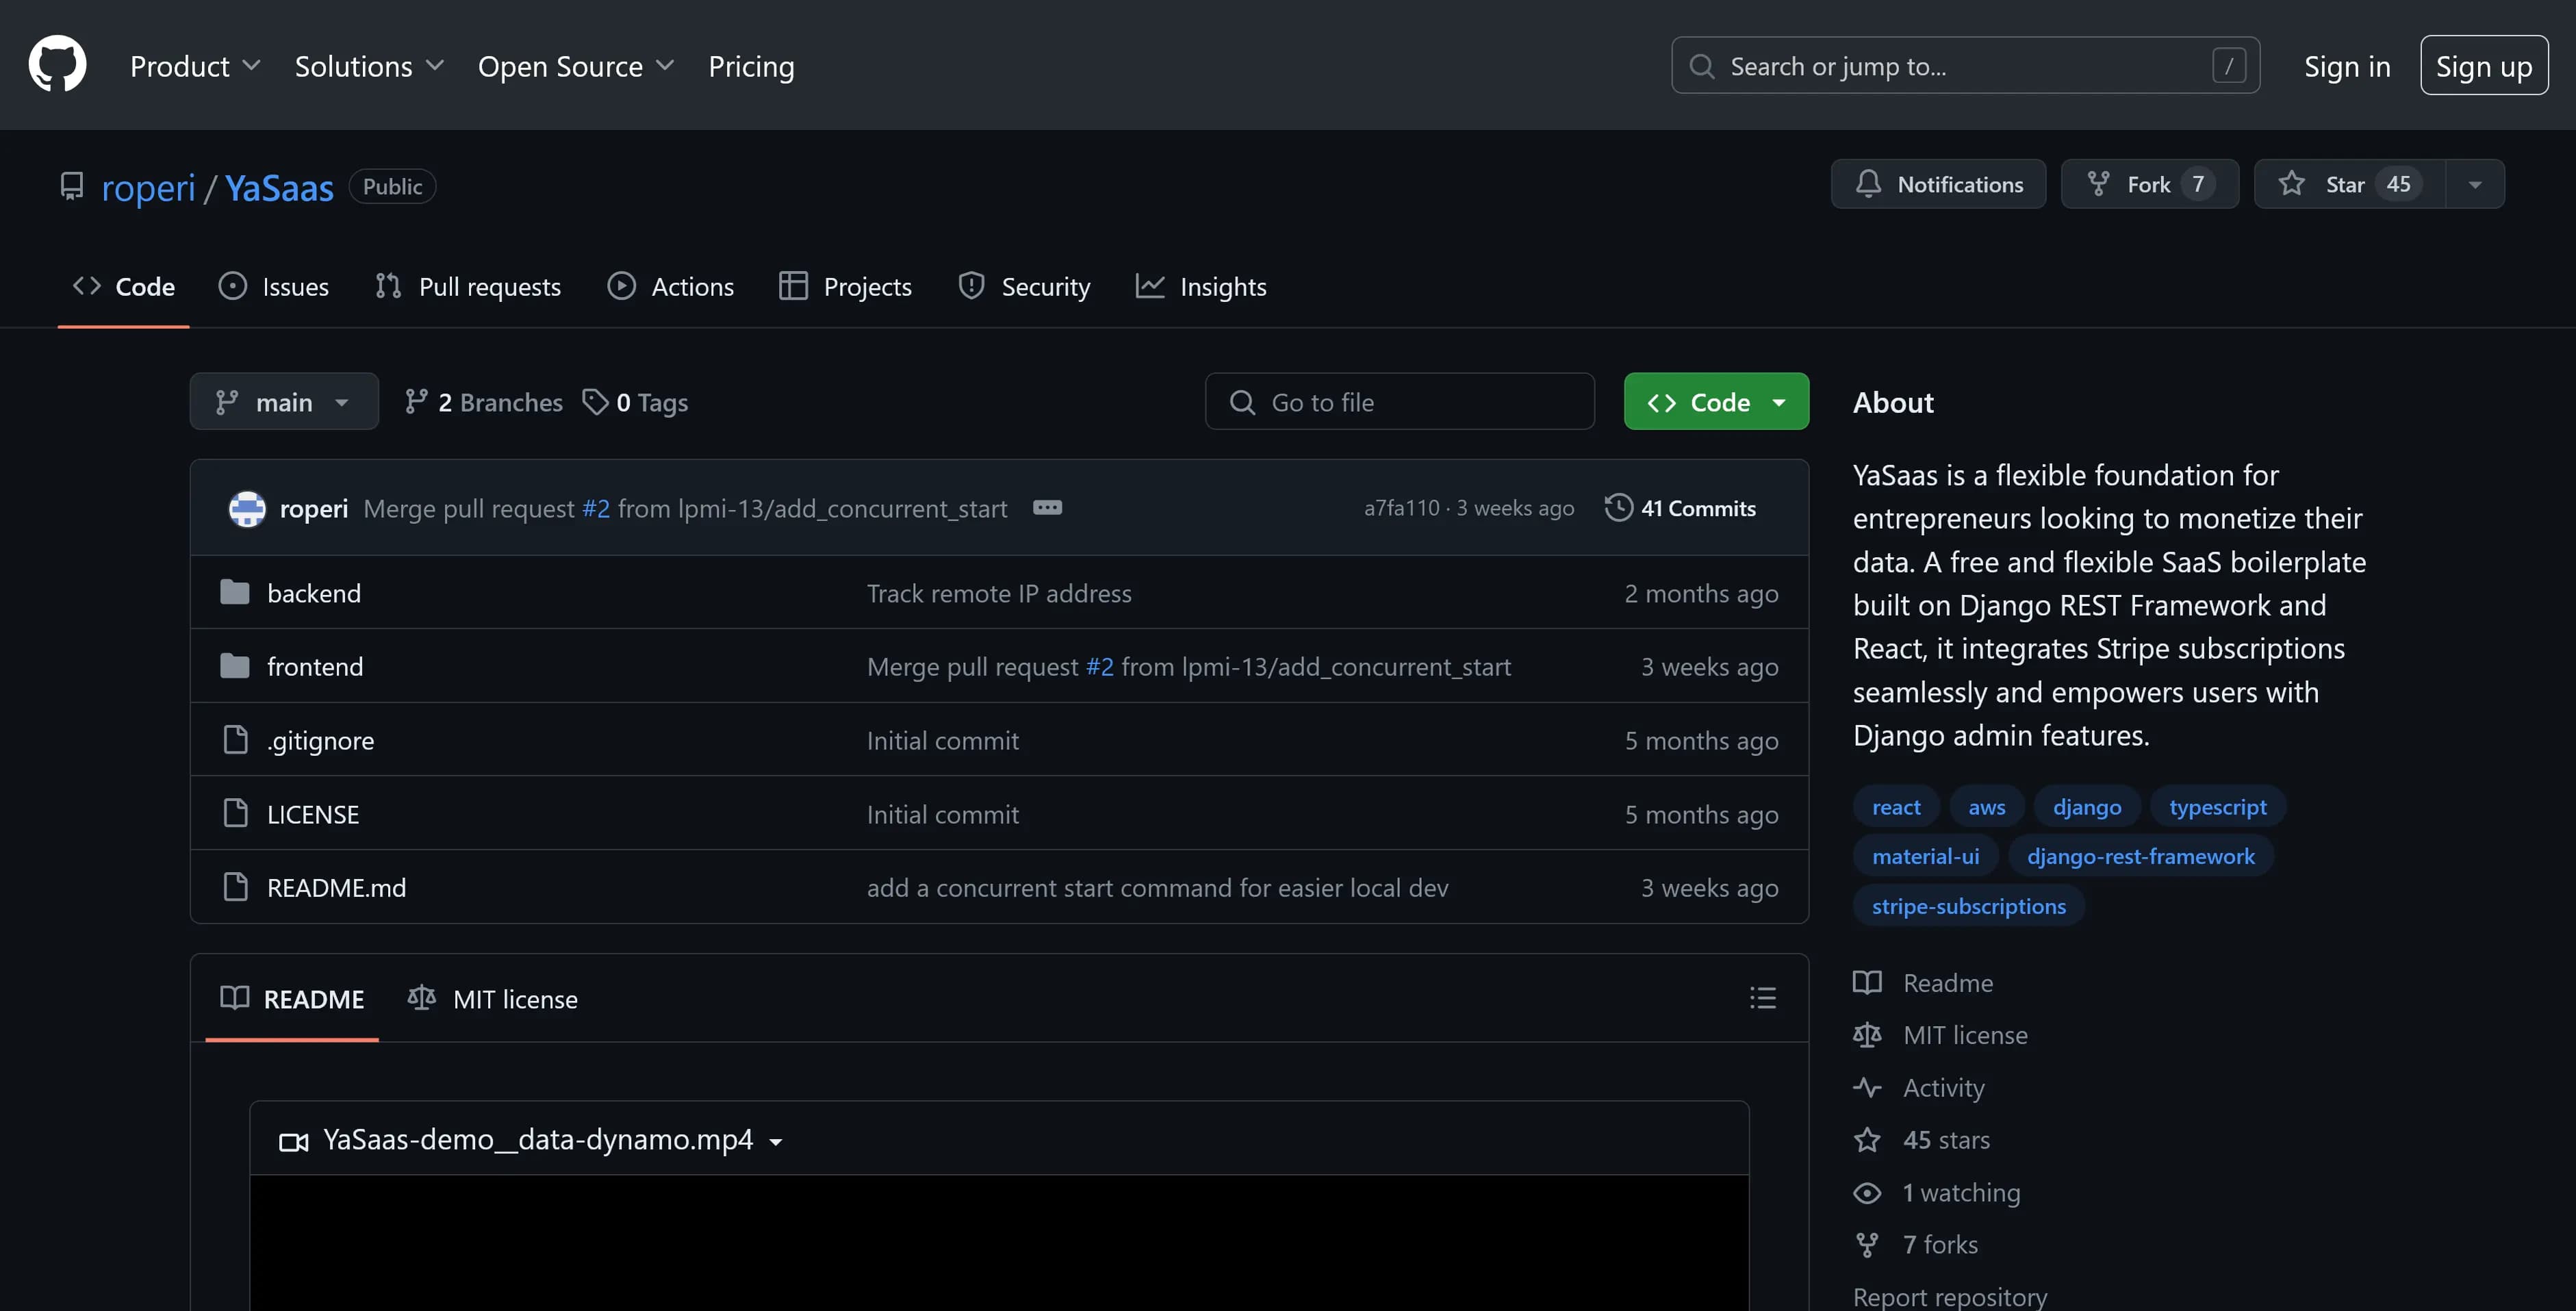Click Report repository link
The width and height of the screenshot is (2576, 1311).
(x=1949, y=1296)
